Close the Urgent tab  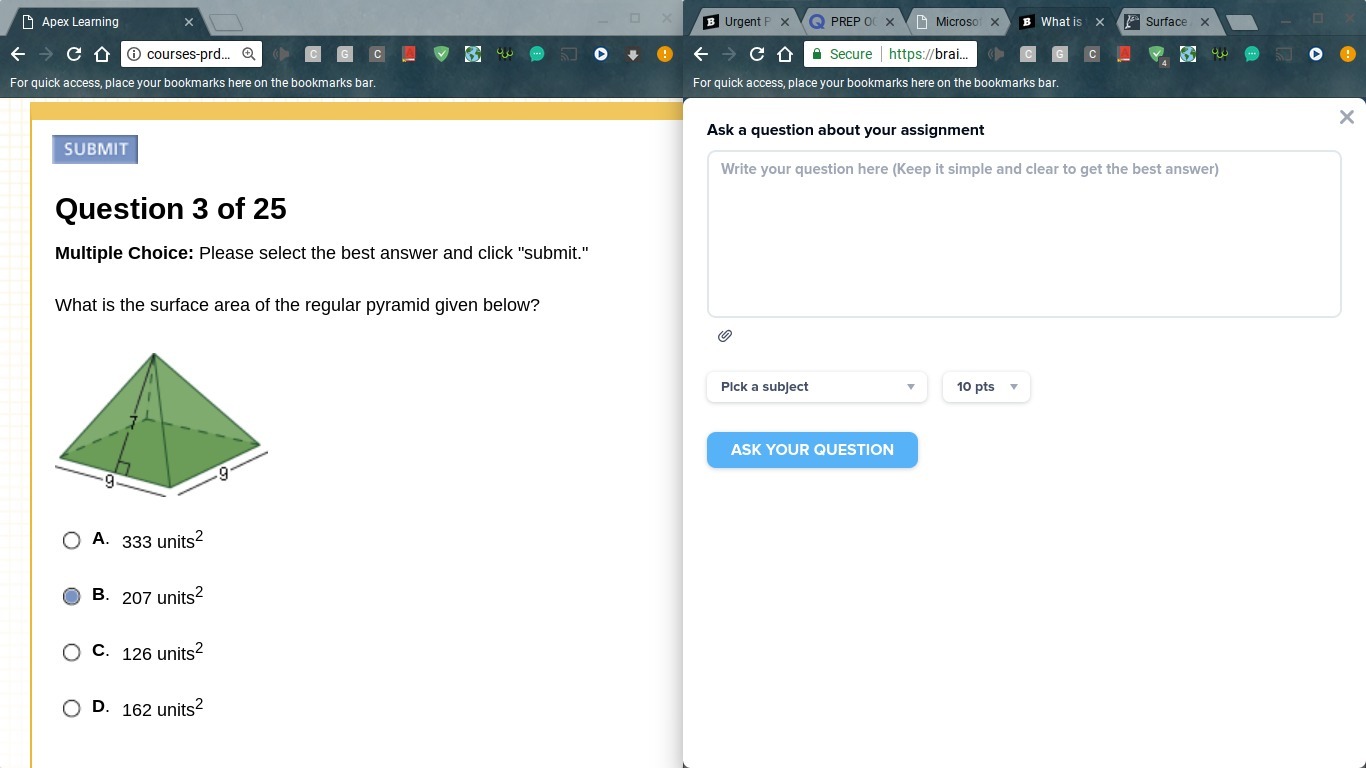coord(785,22)
